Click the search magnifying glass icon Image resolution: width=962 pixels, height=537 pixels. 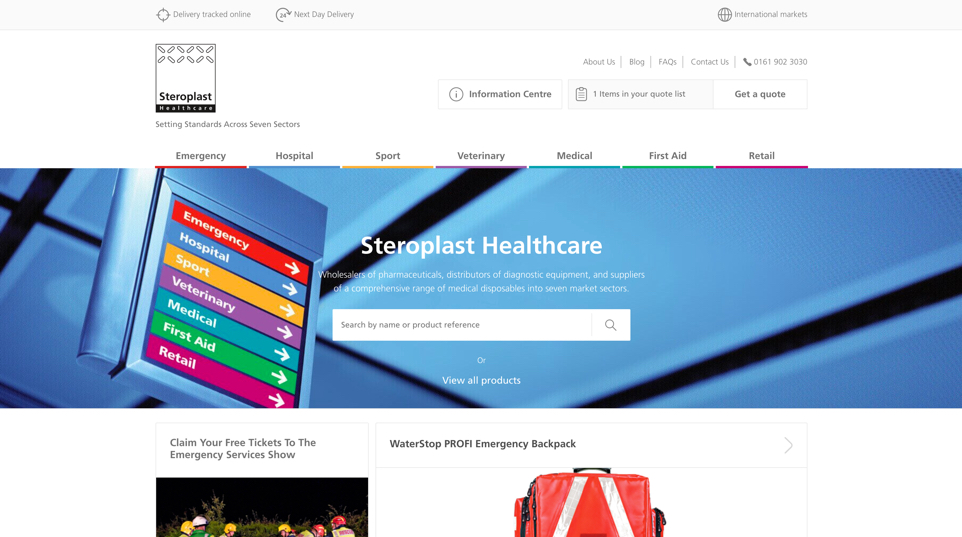coord(610,325)
